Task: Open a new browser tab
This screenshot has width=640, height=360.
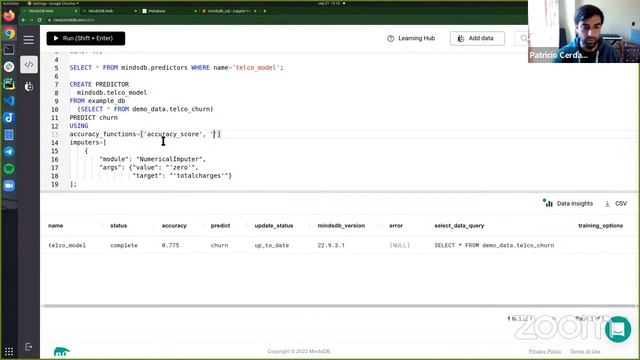Action: [264, 11]
